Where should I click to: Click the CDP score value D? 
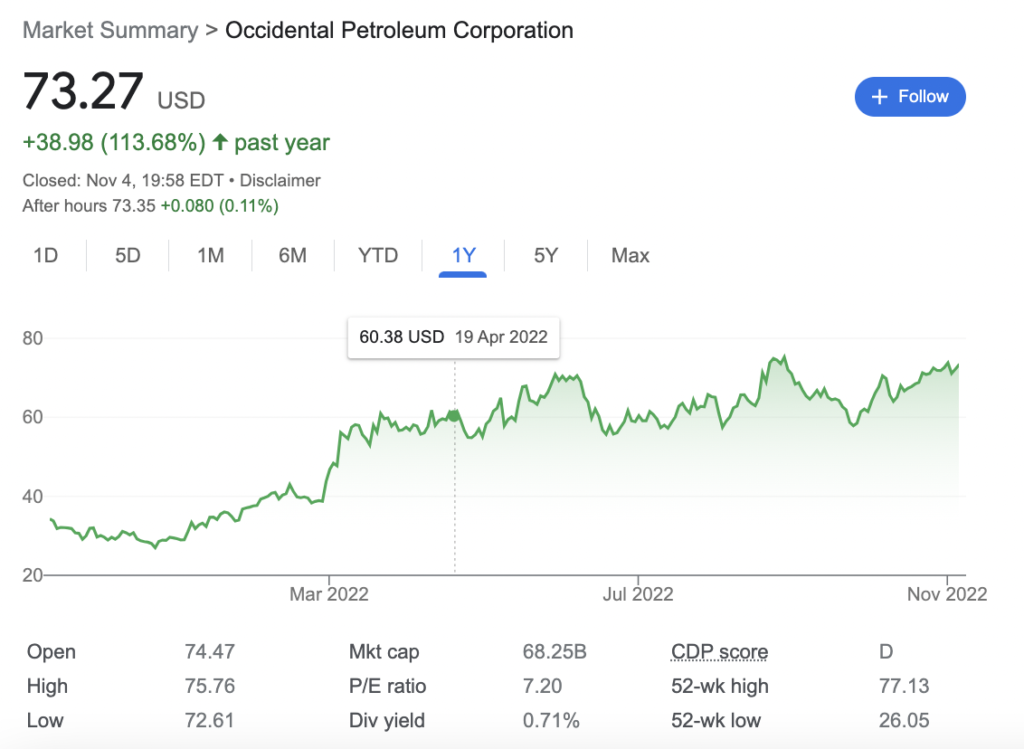pos(886,652)
